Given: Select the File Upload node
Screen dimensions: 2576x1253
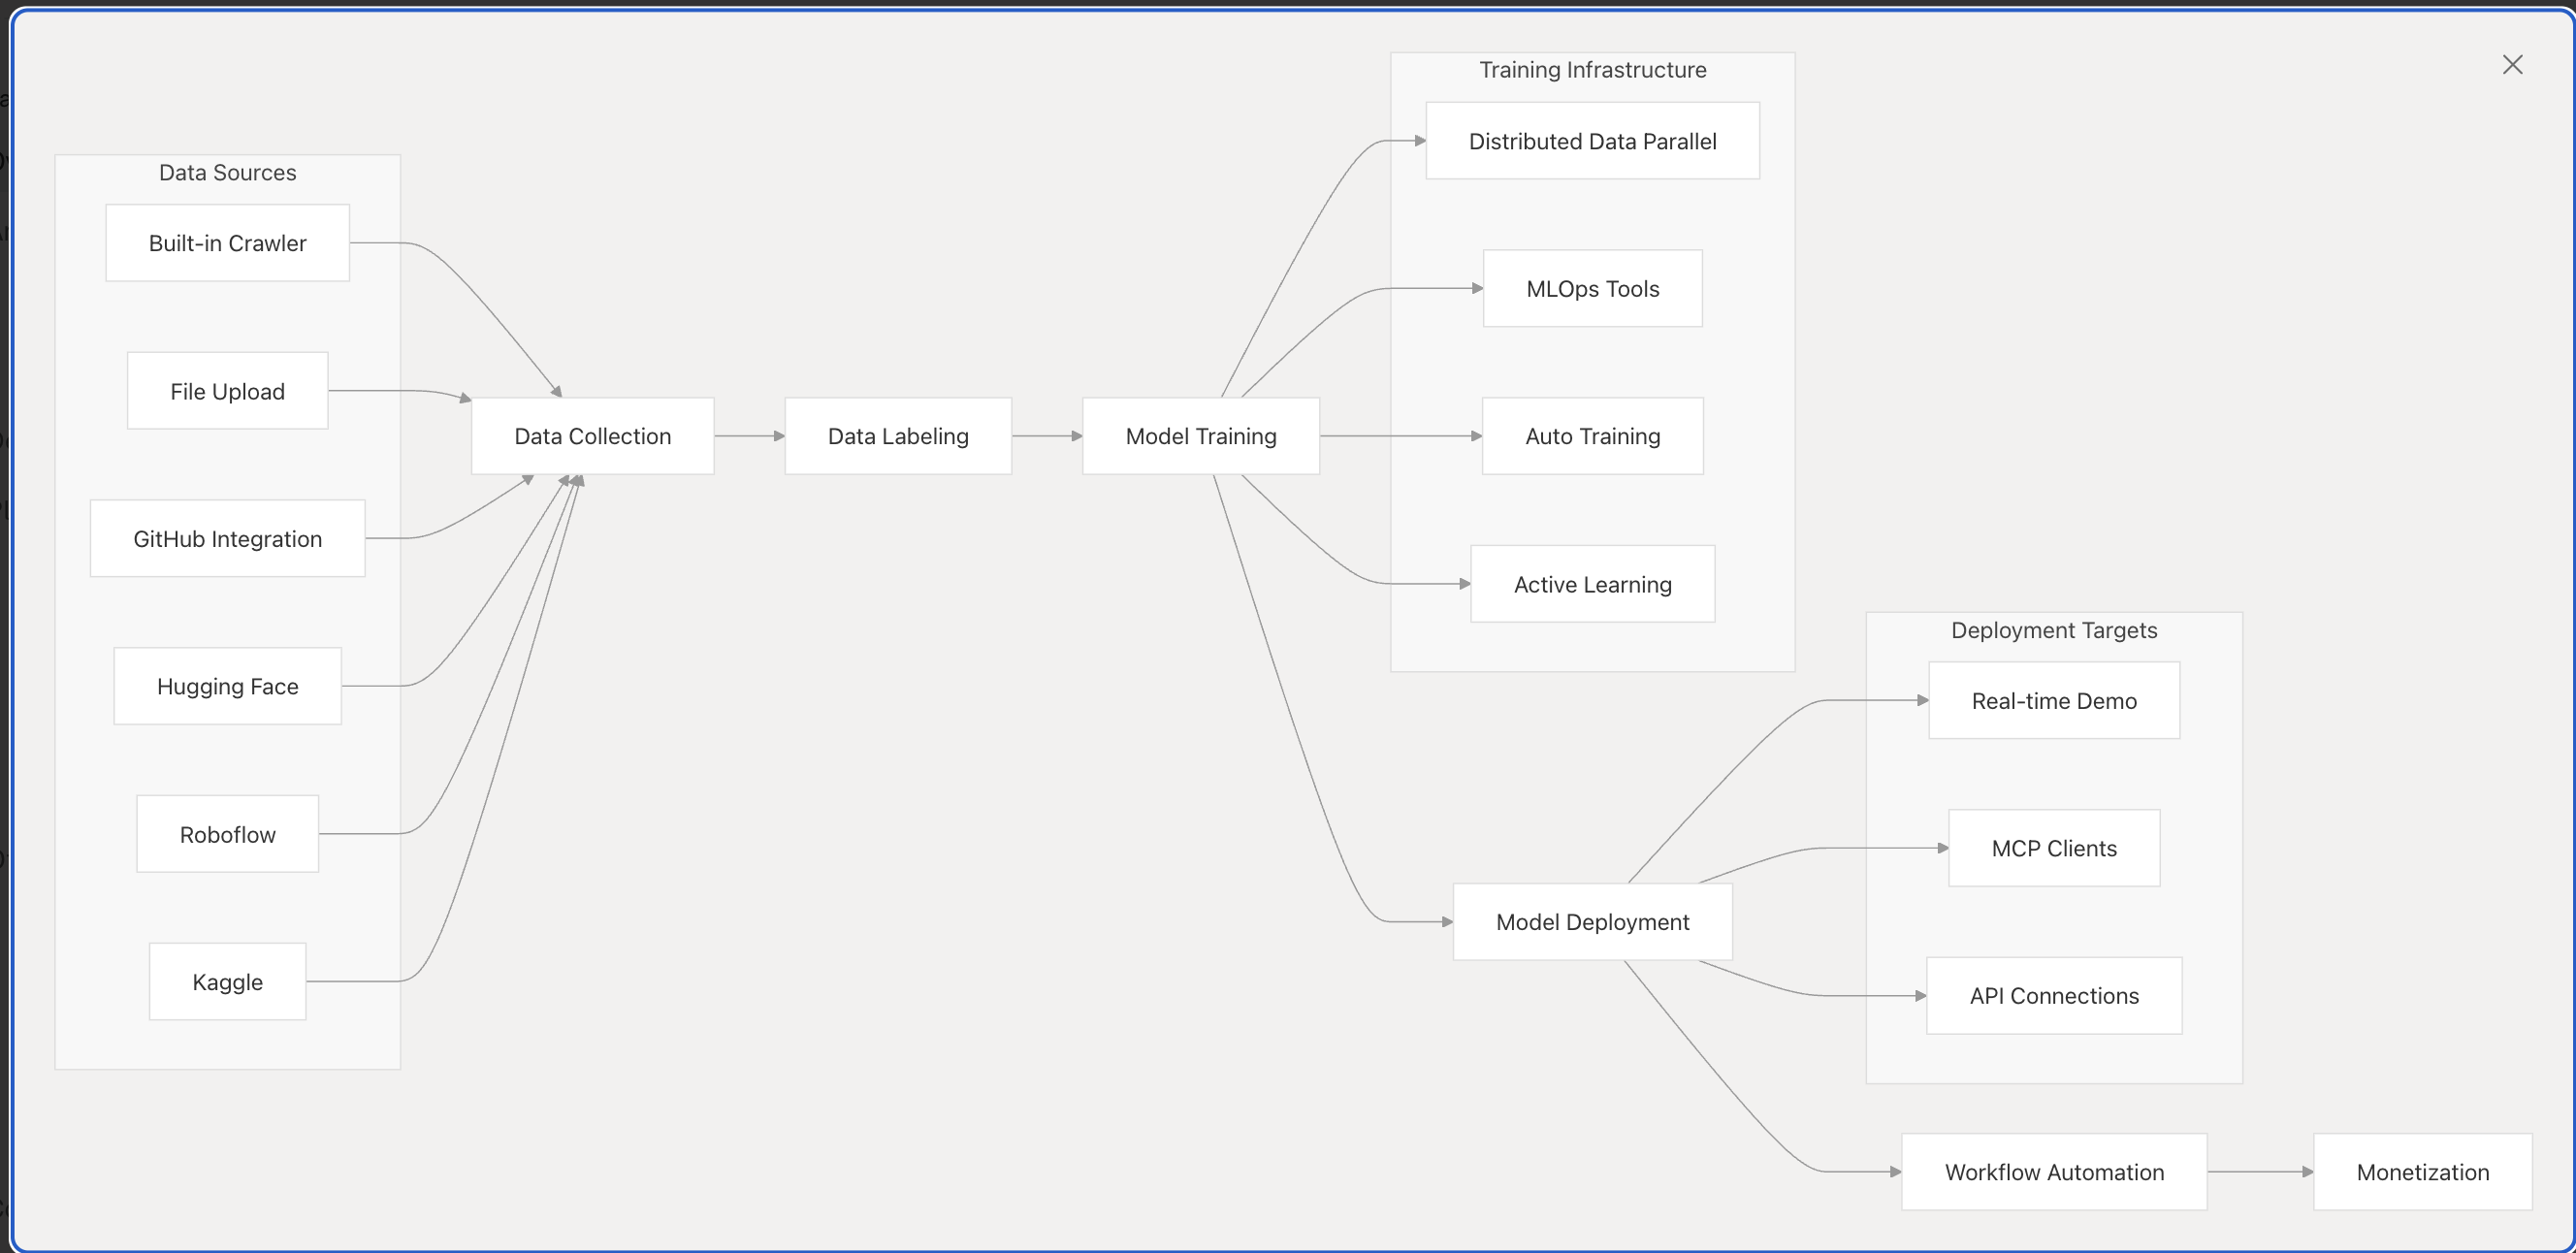Looking at the screenshot, I should (227, 391).
